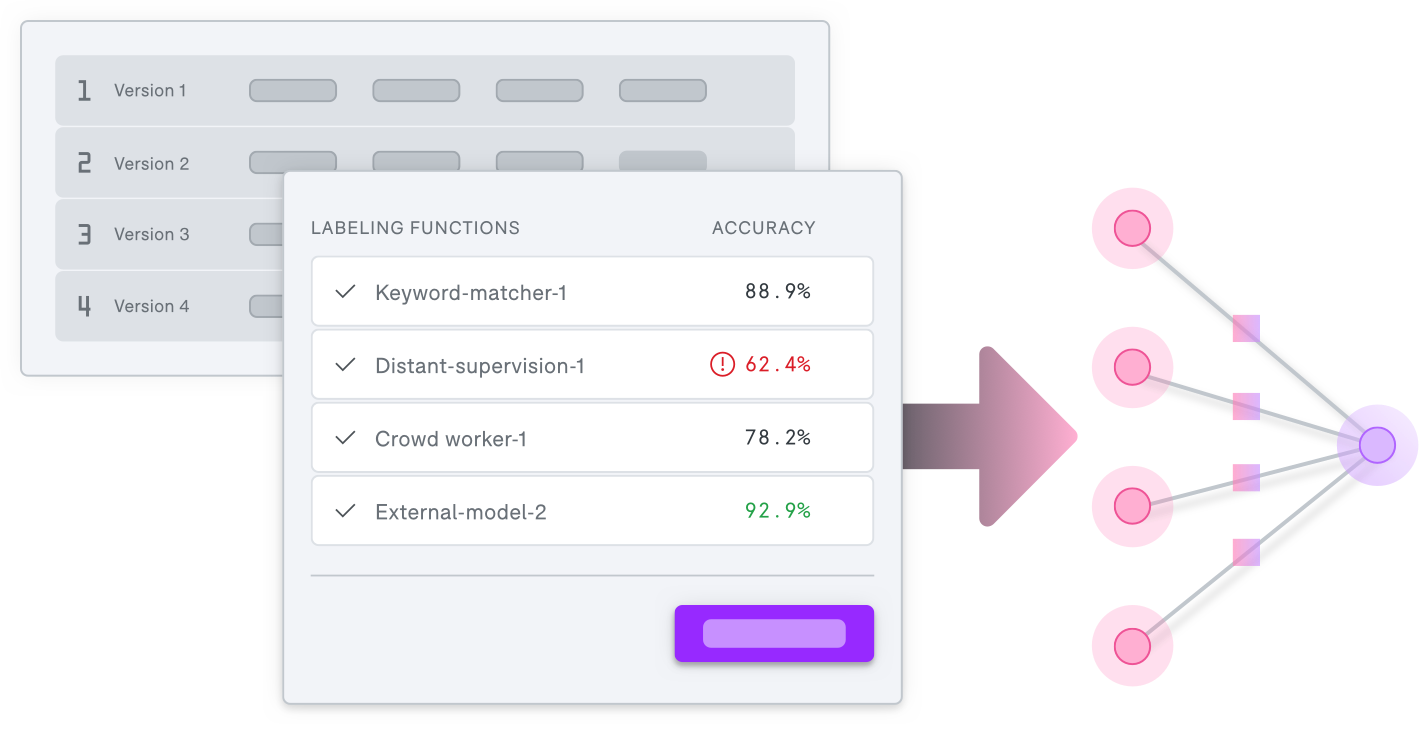Viewport: 1422px width, 730px height.
Task: Uncheck the External-model-2 labeling function
Action: tap(345, 511)
